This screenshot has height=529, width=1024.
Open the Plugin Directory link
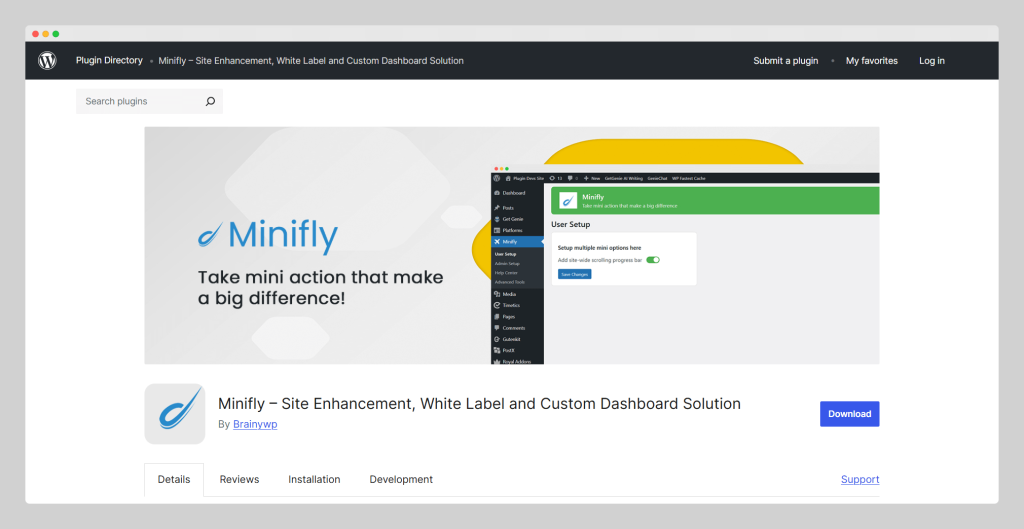pyautogui.click(x=109, y=60)
